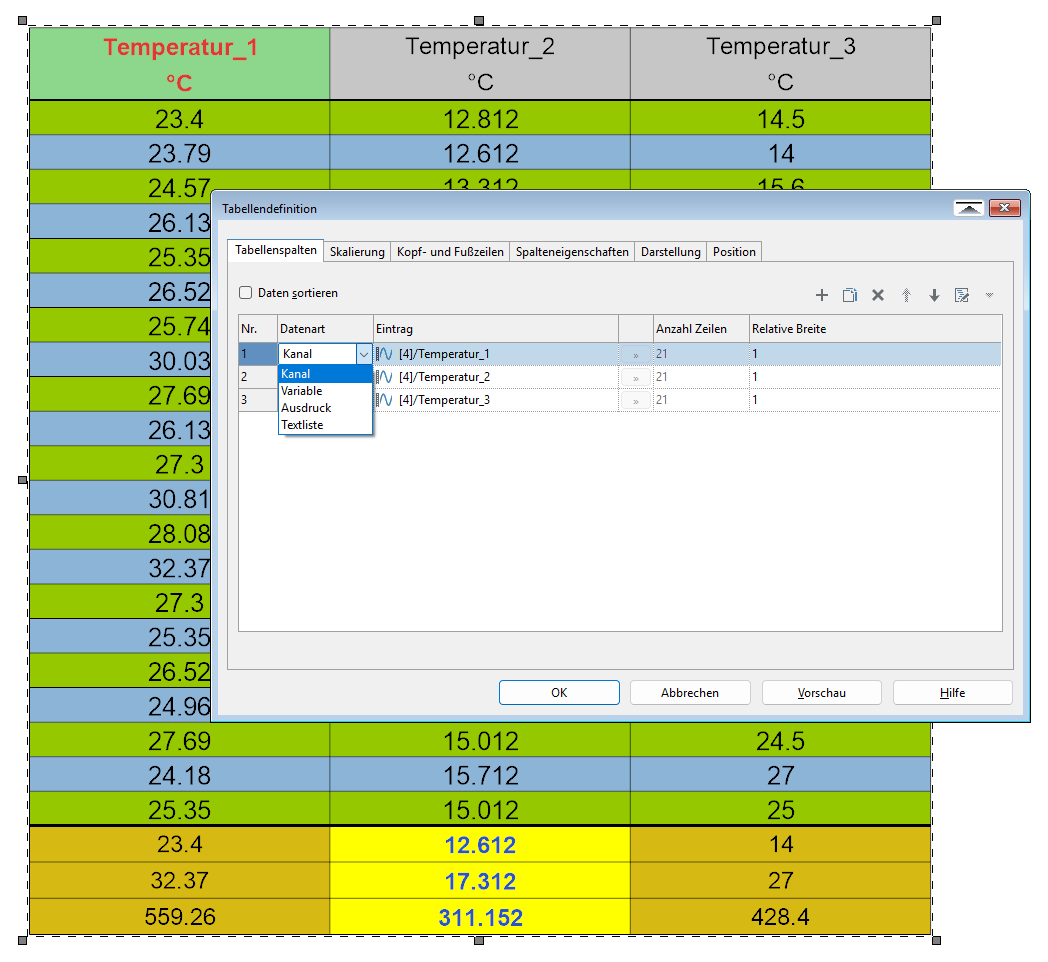Go to the Spalteneigenschaften tab
1048x962 pixels.
(572, 252)
